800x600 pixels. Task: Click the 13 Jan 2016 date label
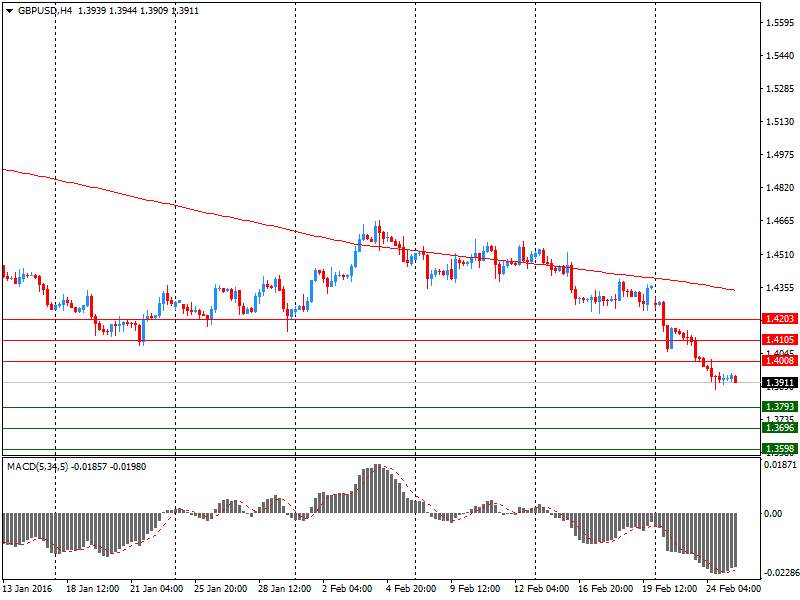(28, 589)
